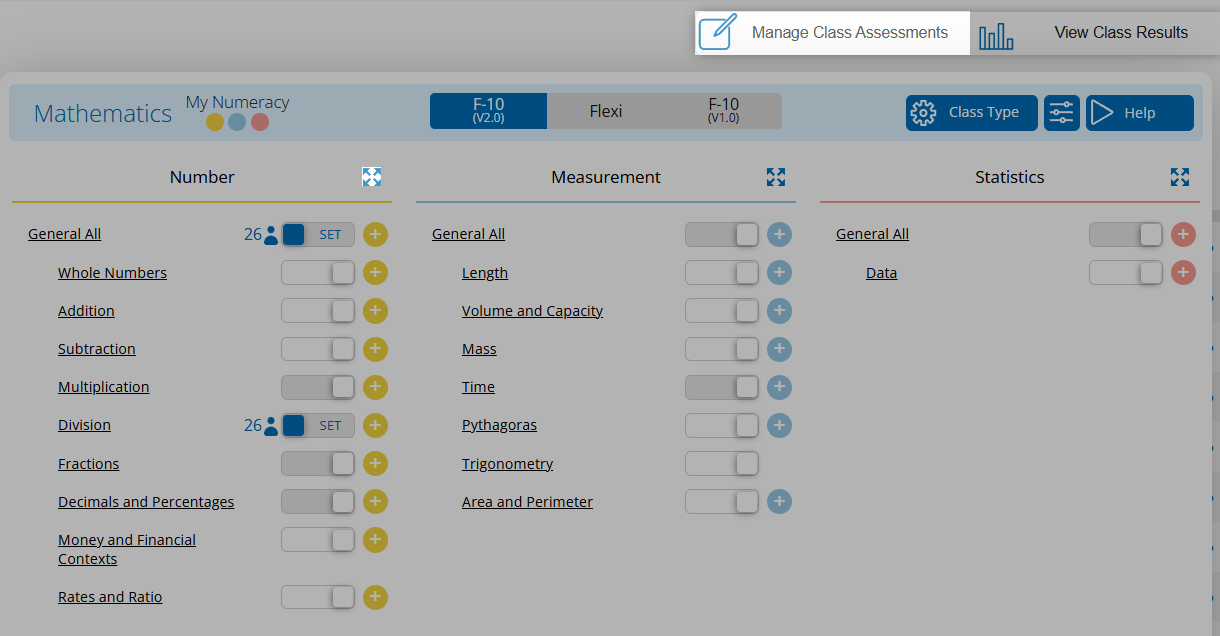The width and height of the screenshot is (1220, 636).
Task: Open the filter sliders options button
Action: (1062, 113)
